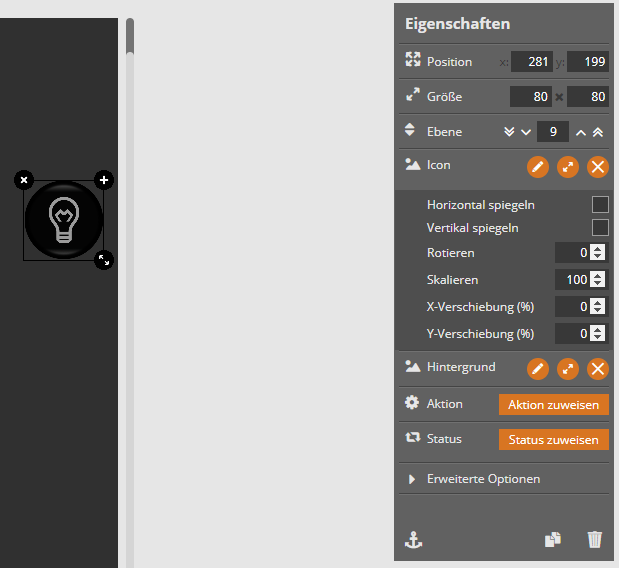Duplicate element using the copy icon
The height and width of the screenshot is (568, 619).
[553, 539]
